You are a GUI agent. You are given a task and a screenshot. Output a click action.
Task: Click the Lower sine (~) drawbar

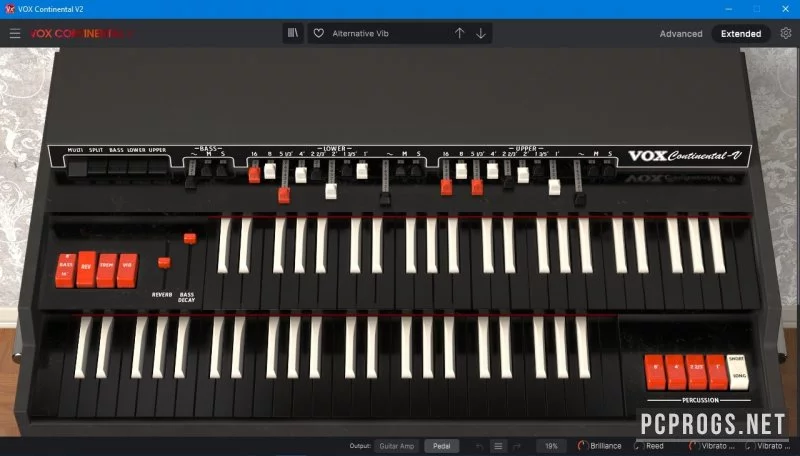coord(385,198)
